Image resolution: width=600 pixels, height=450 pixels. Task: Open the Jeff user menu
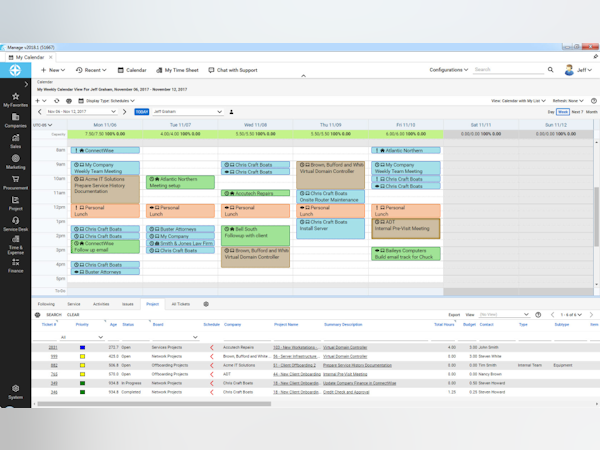pyautogui.click(x=578, y=70)
